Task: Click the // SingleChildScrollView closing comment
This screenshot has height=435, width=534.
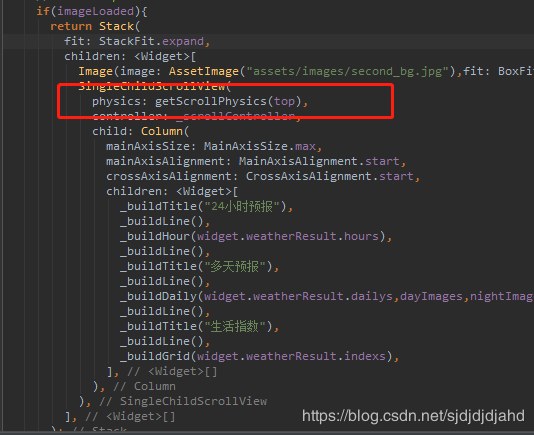Action: [183, 401]
